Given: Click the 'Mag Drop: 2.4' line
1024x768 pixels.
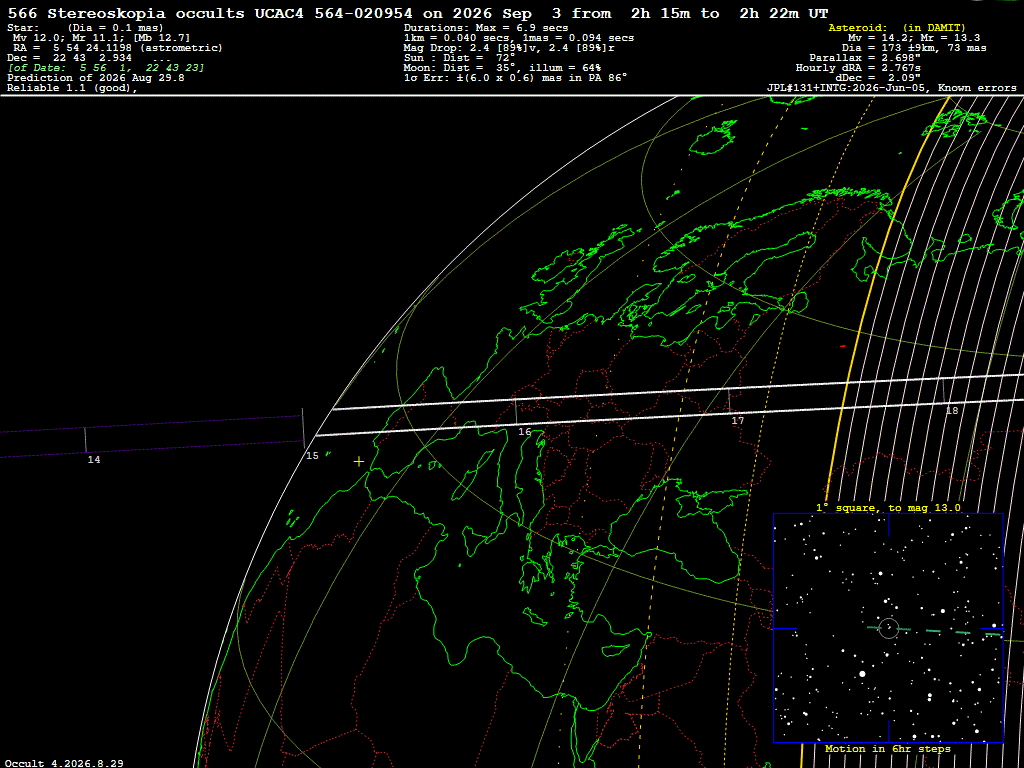Looking at the screenshot, I should click(x=509, y=48).
